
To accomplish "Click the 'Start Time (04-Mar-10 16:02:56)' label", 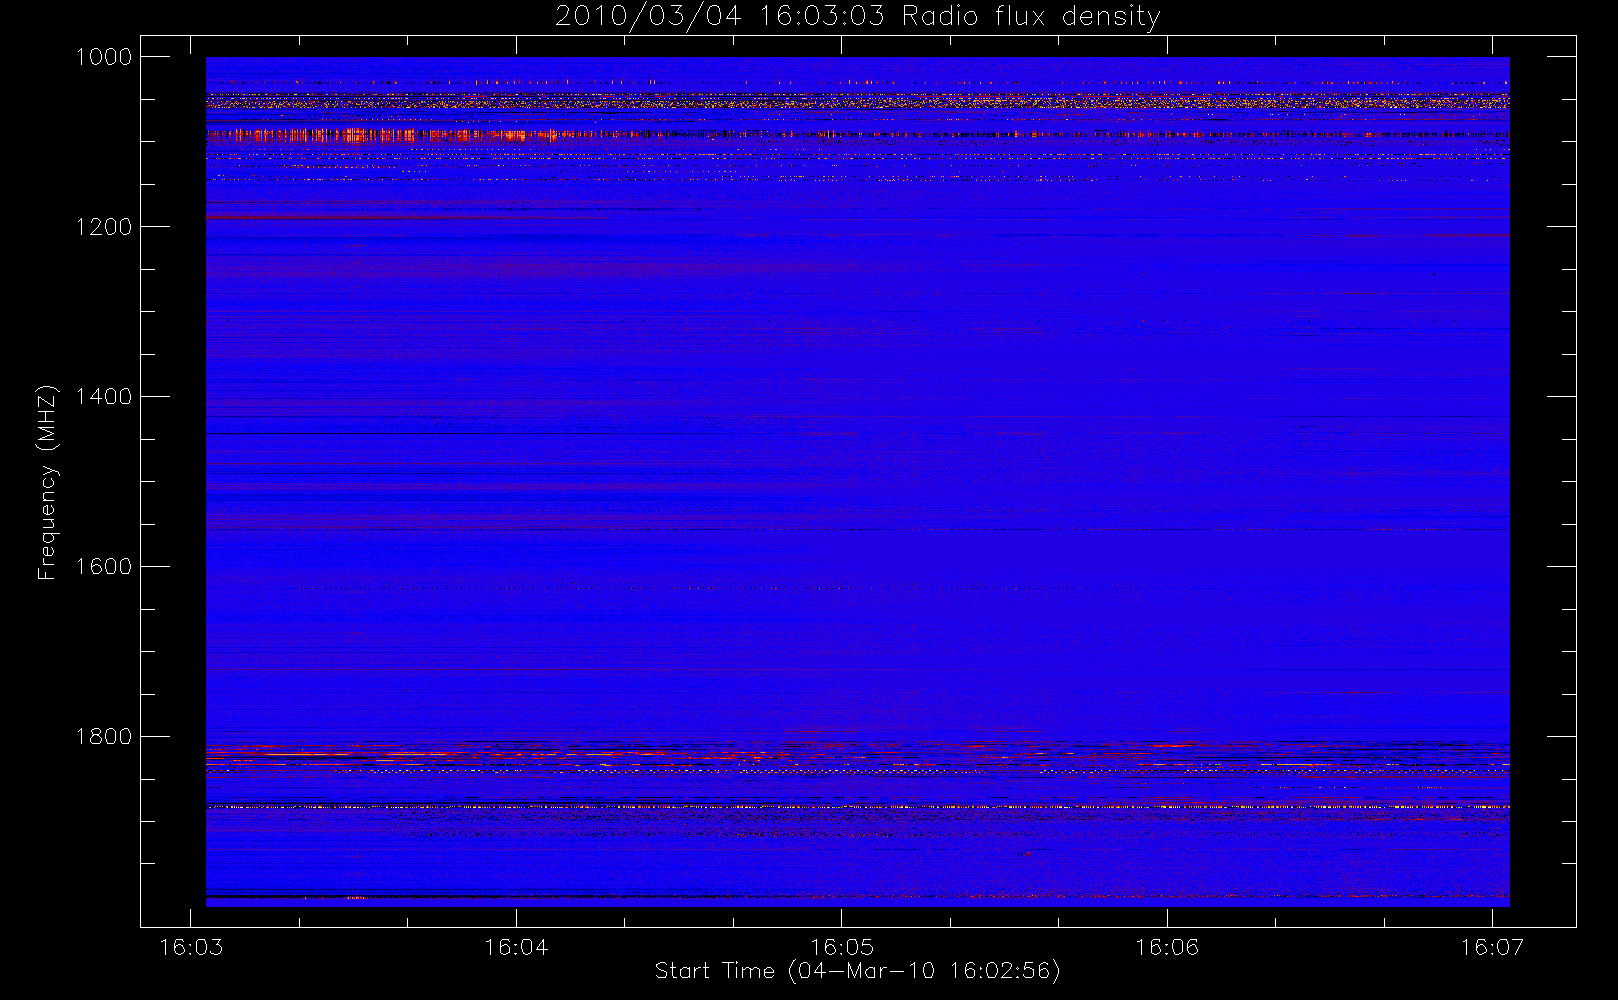I will (x=857, y=971).
